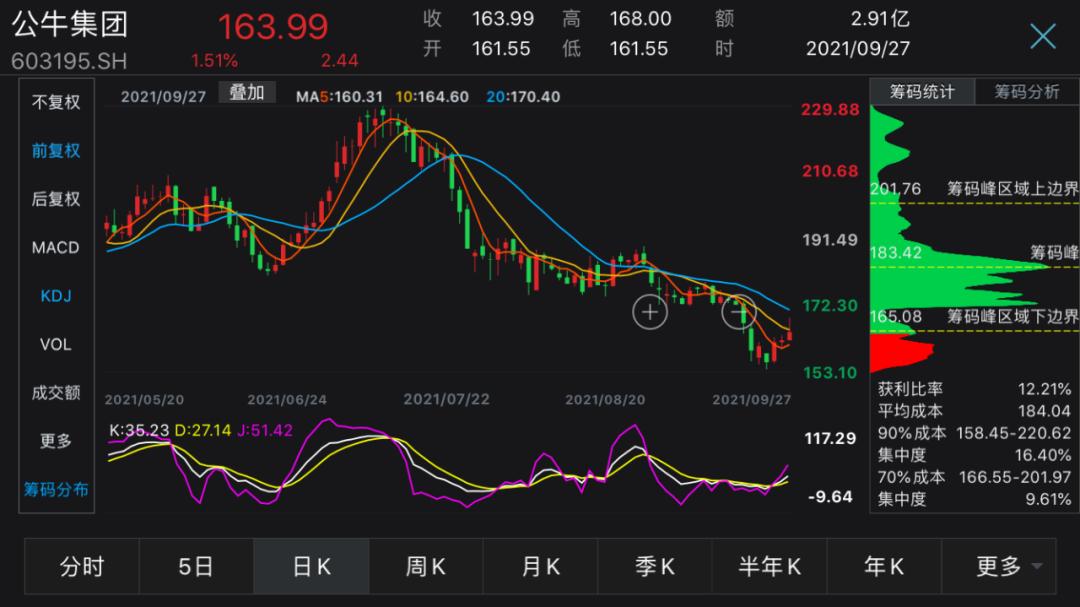Switch to 5日 chart view

[196, 566]
